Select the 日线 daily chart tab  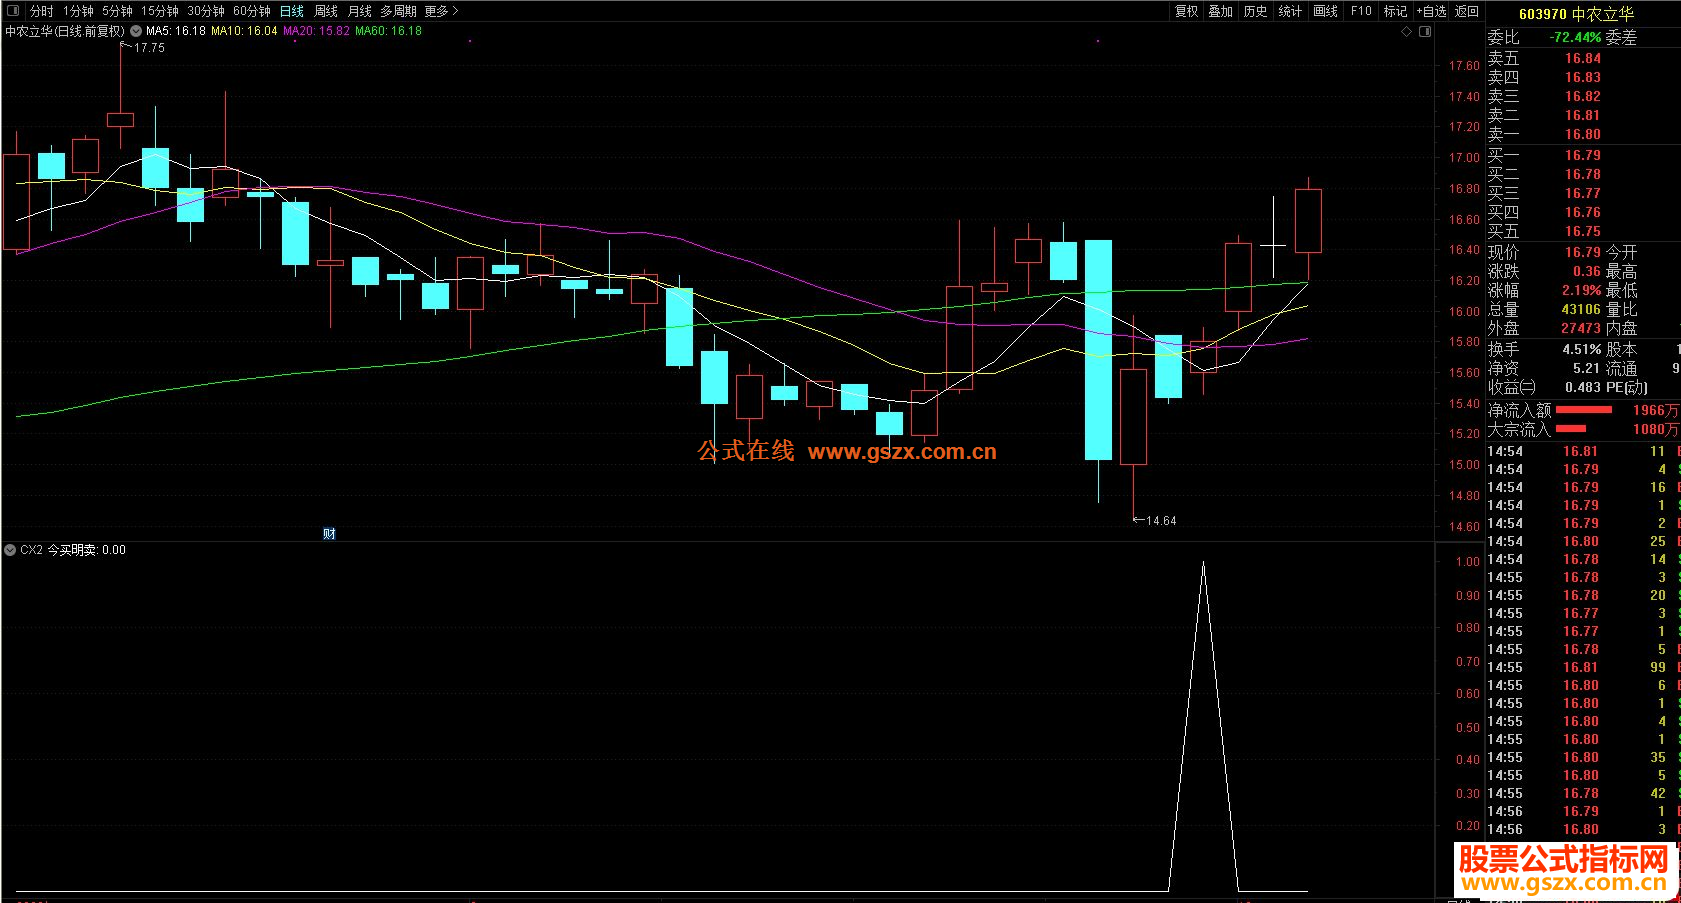292,11
